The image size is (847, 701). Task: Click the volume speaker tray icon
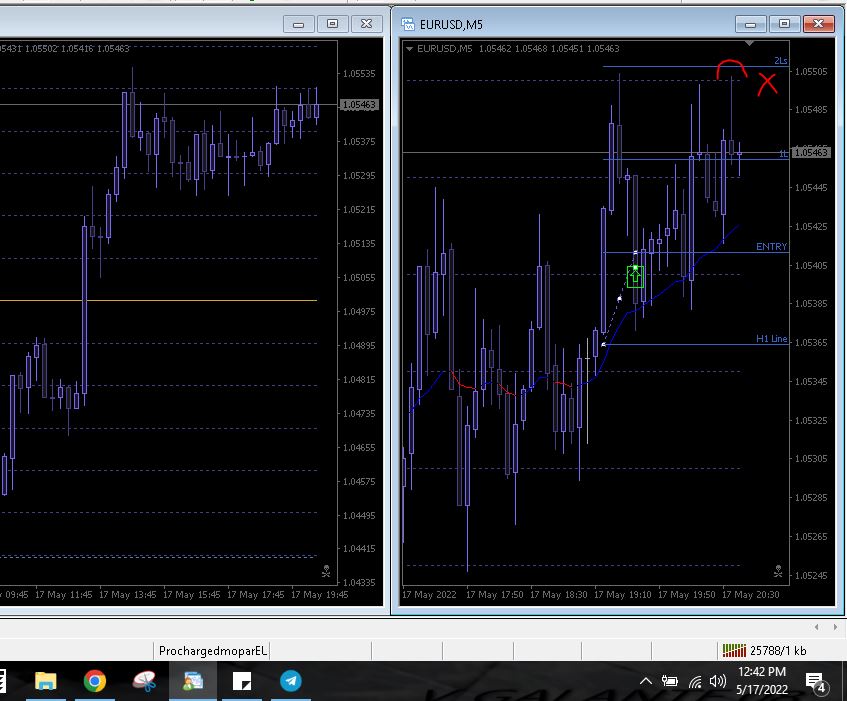(718, 682)
